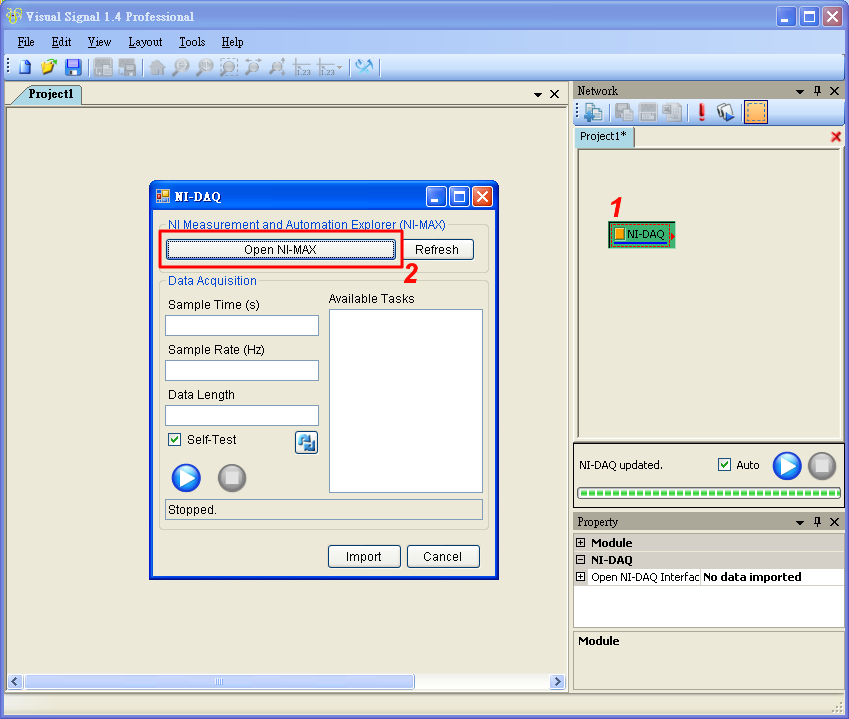Click the red exclamation mark icon
This screenshot has width=849, height=719.
[x=702, y=112]
